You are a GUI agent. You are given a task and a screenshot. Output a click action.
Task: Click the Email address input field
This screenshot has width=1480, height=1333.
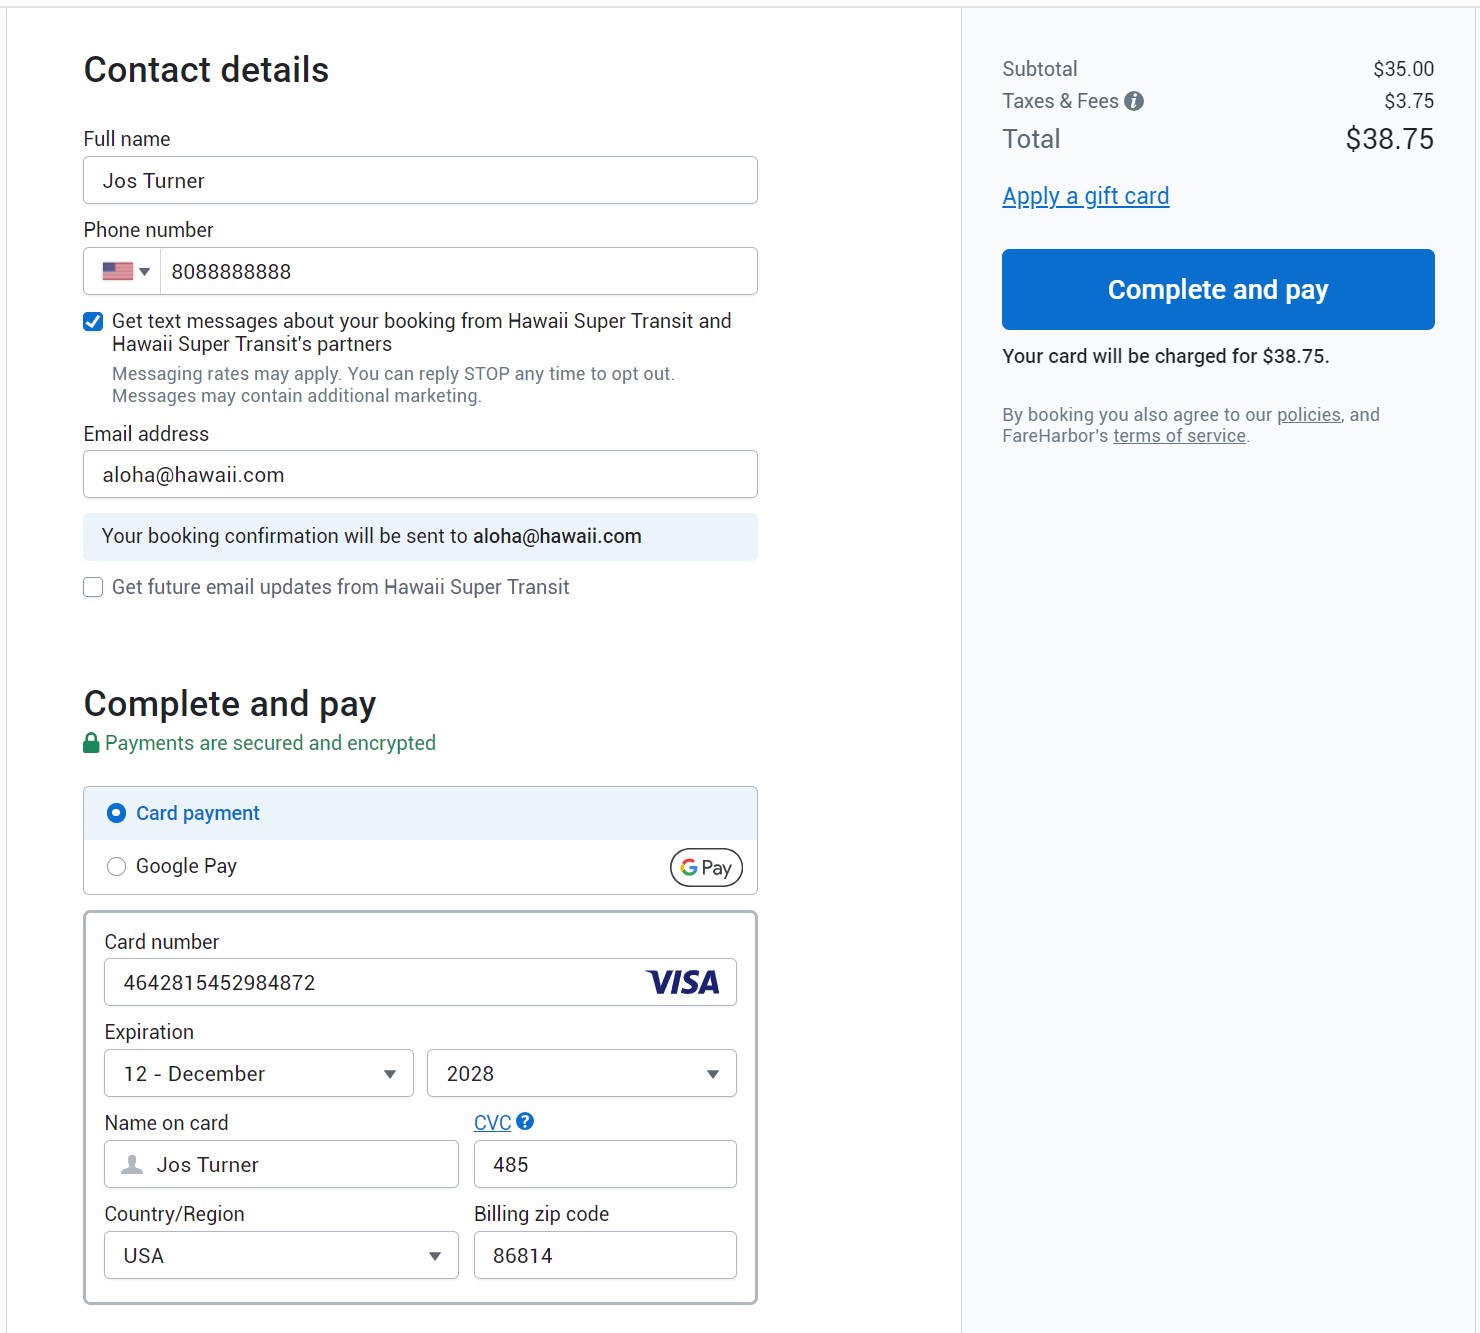[x=420, y=475]
